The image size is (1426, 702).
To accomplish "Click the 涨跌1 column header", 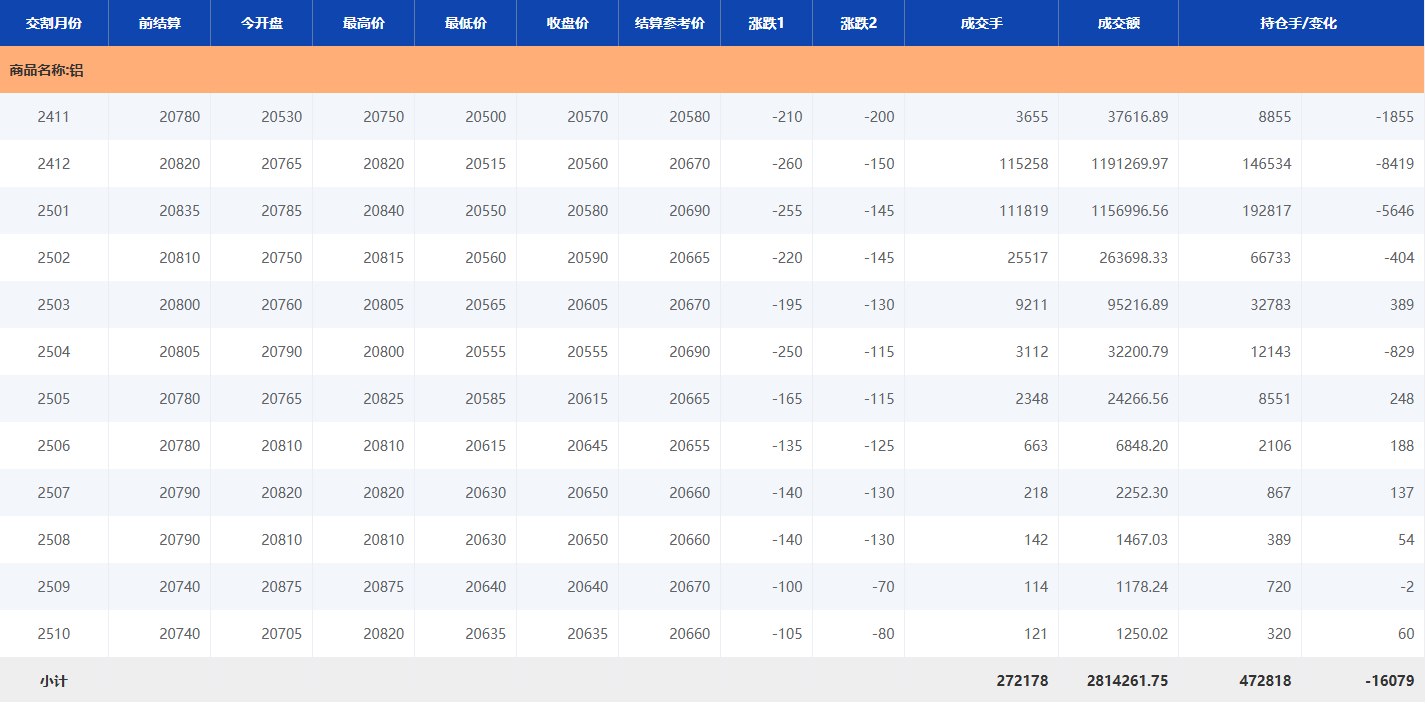I will 767,23.
